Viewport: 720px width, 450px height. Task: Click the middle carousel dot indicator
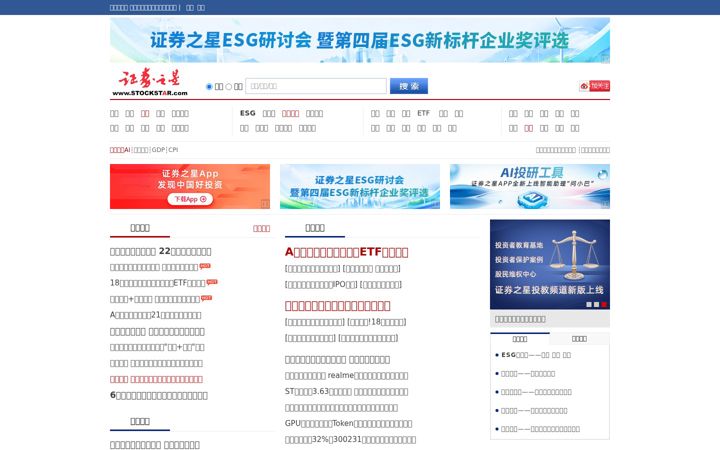pyautogui.click(x=596, y=304)
